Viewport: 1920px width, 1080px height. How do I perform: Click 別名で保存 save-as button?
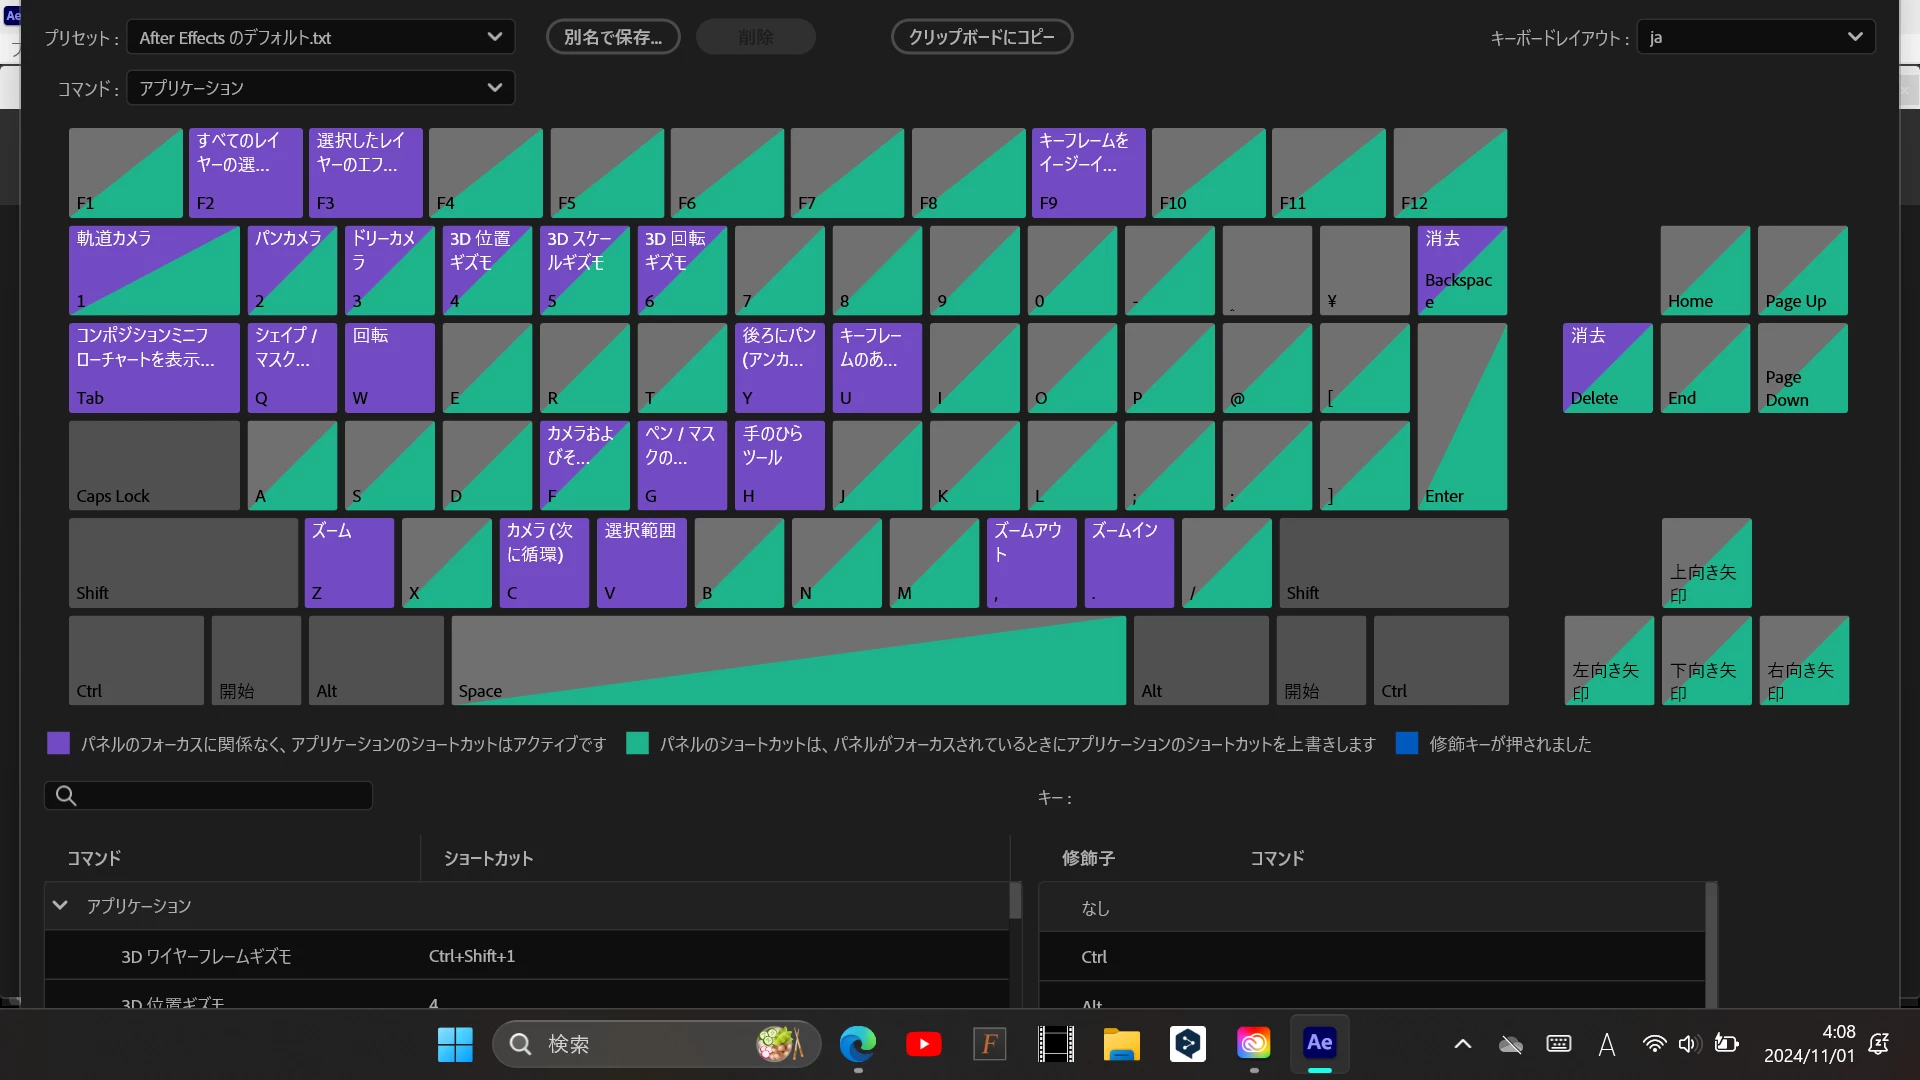613,37
